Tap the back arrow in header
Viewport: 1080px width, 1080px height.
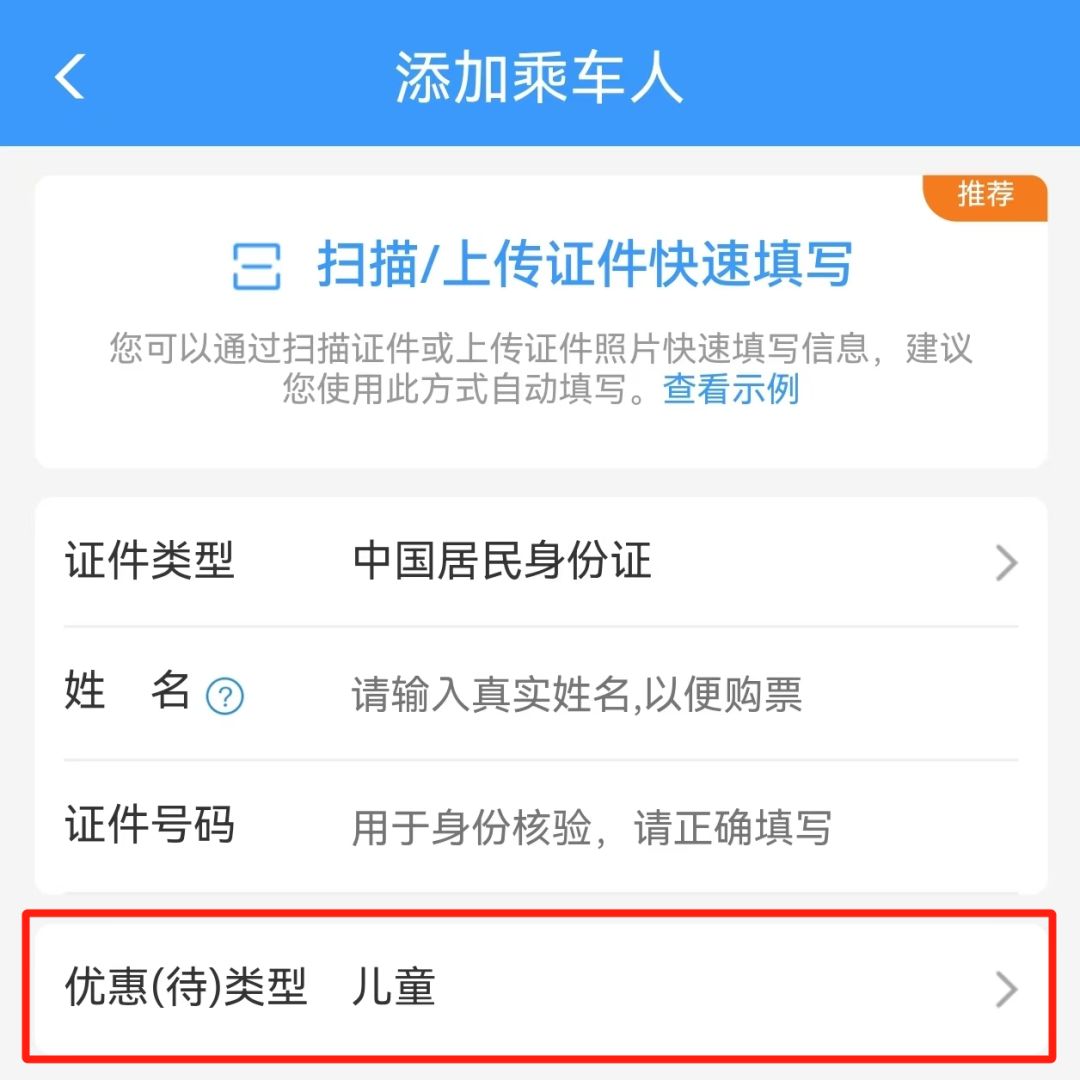(70, 76)
